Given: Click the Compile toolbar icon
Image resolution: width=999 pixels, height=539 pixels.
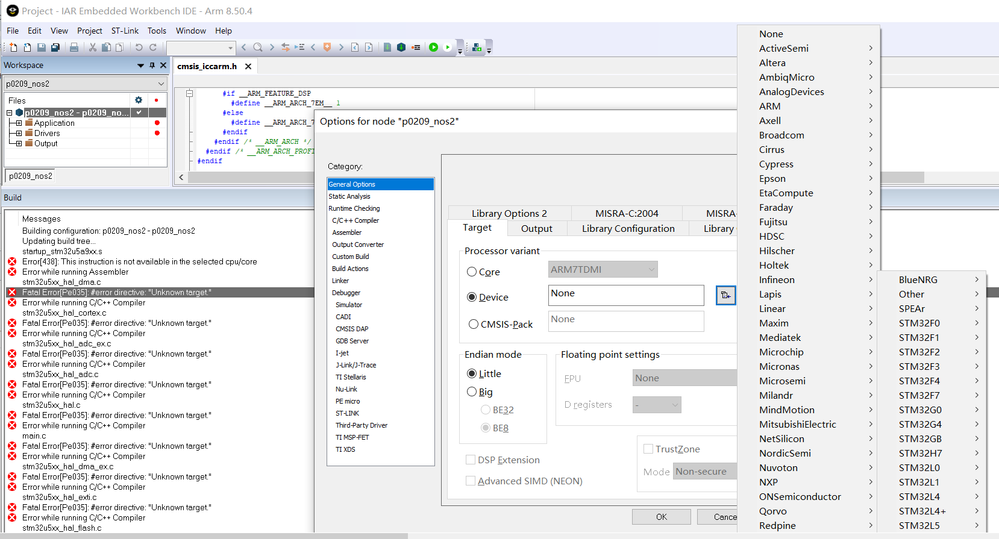Looking at the screenshot, I should tap(387, 47).
